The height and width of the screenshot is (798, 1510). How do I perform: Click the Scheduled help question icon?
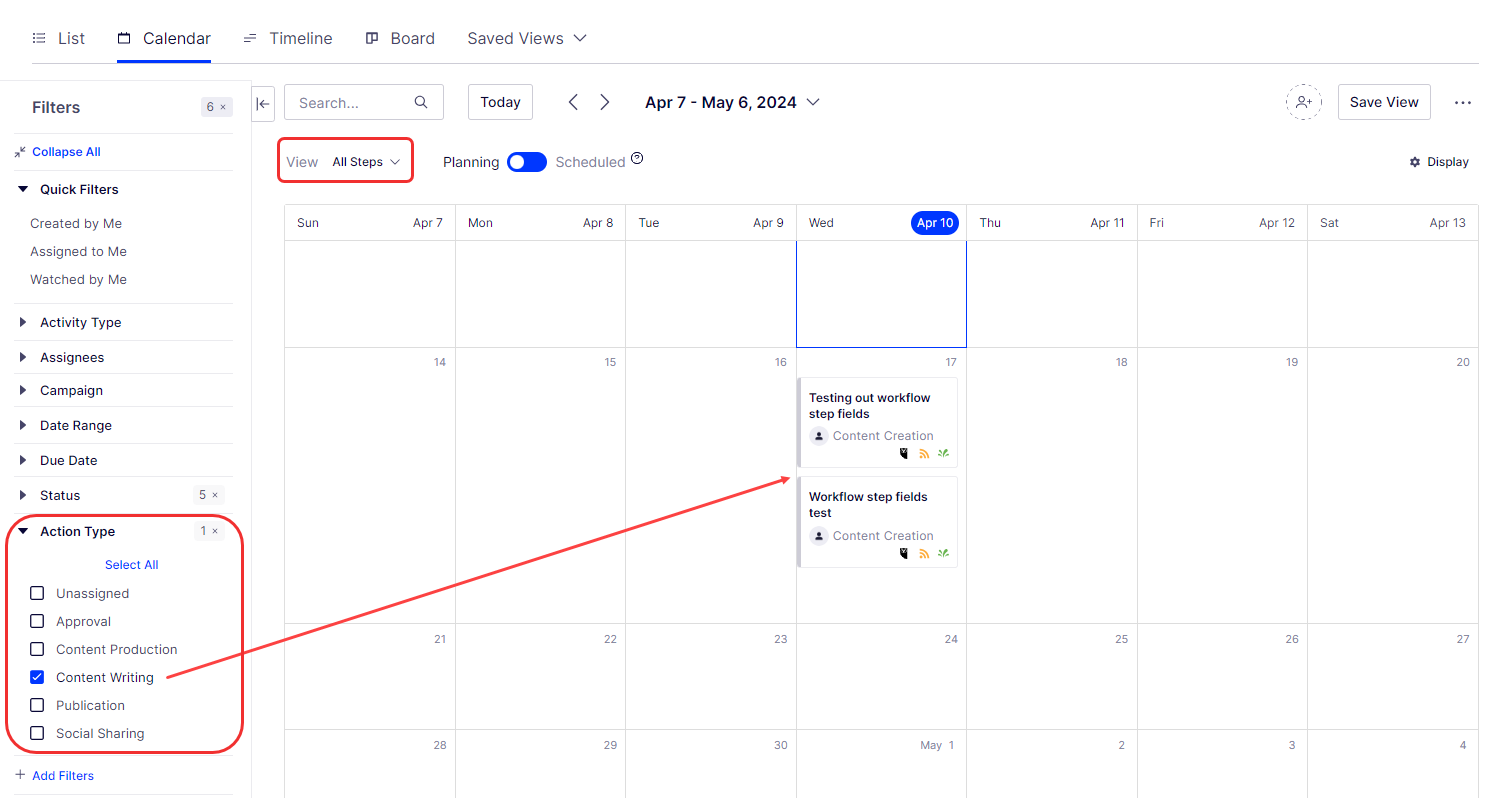637,159
